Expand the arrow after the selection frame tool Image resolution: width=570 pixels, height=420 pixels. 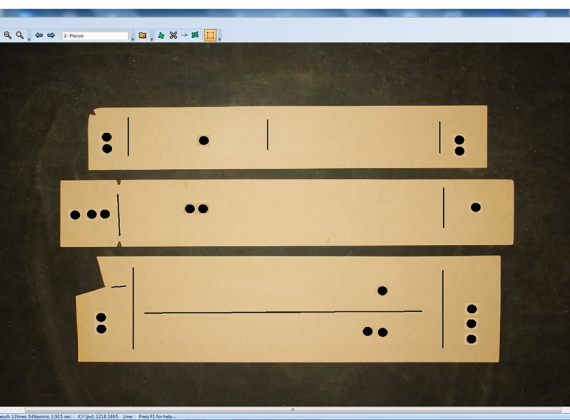coord(220,38)
